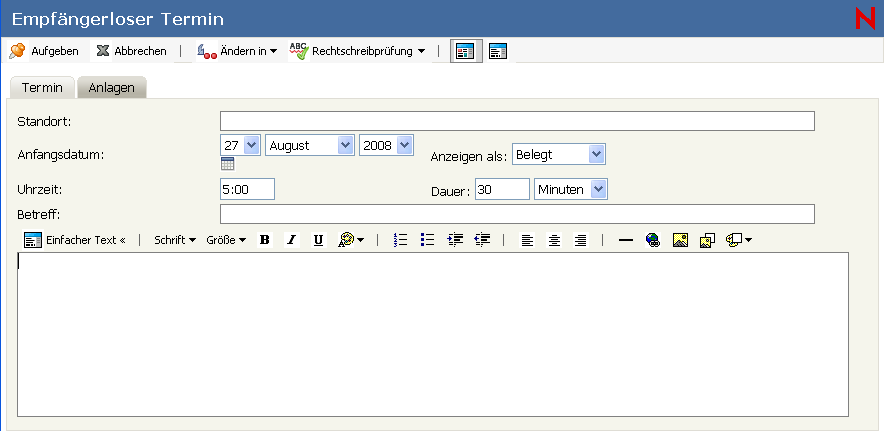
Task: Align text left
Action: pos(527,240)
